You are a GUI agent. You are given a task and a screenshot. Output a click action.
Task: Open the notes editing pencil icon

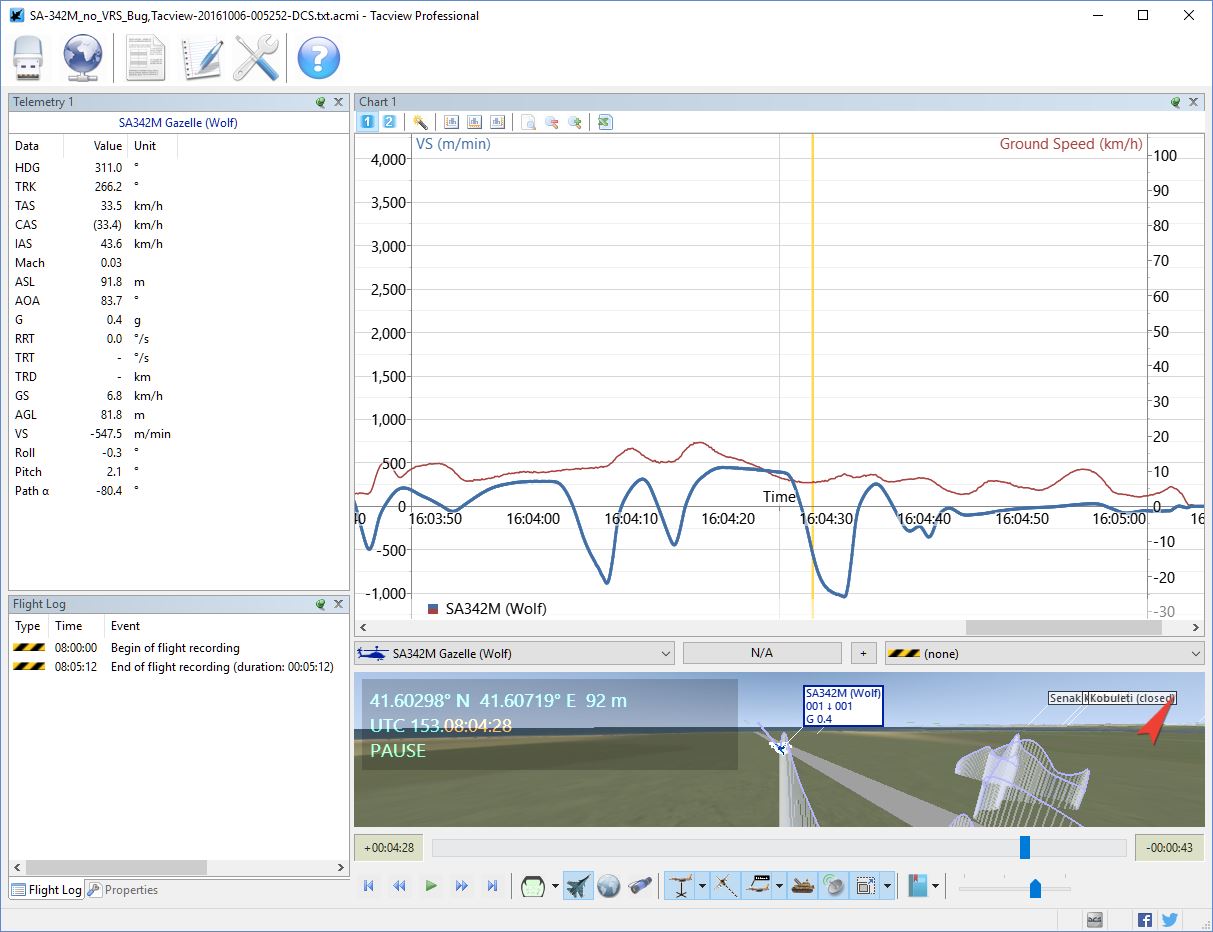click(x=200, y=58)
